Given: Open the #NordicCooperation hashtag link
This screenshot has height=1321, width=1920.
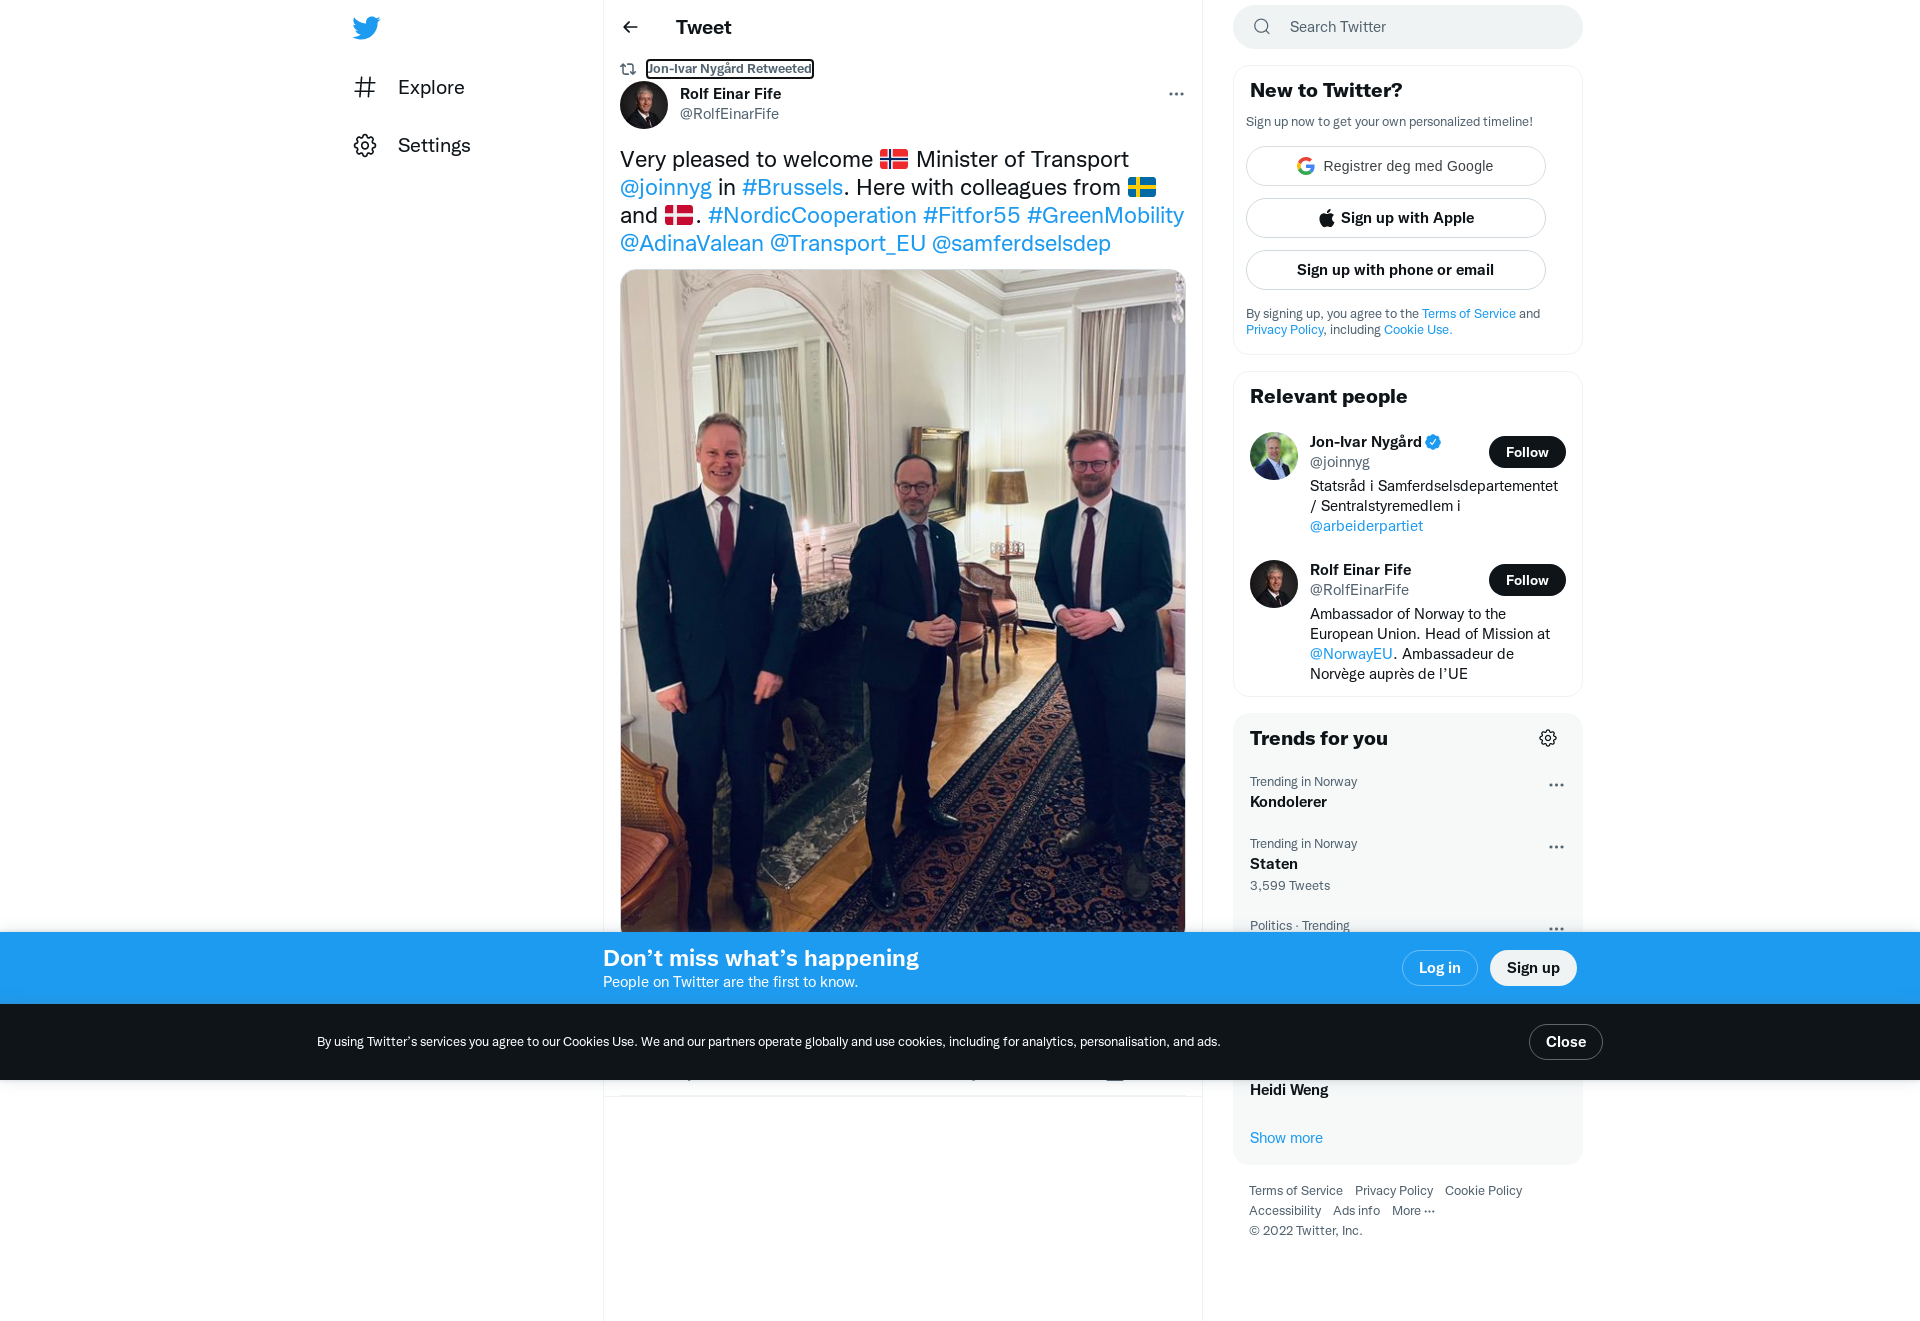Looking at the screenshot, I should [x=812, y=215].
